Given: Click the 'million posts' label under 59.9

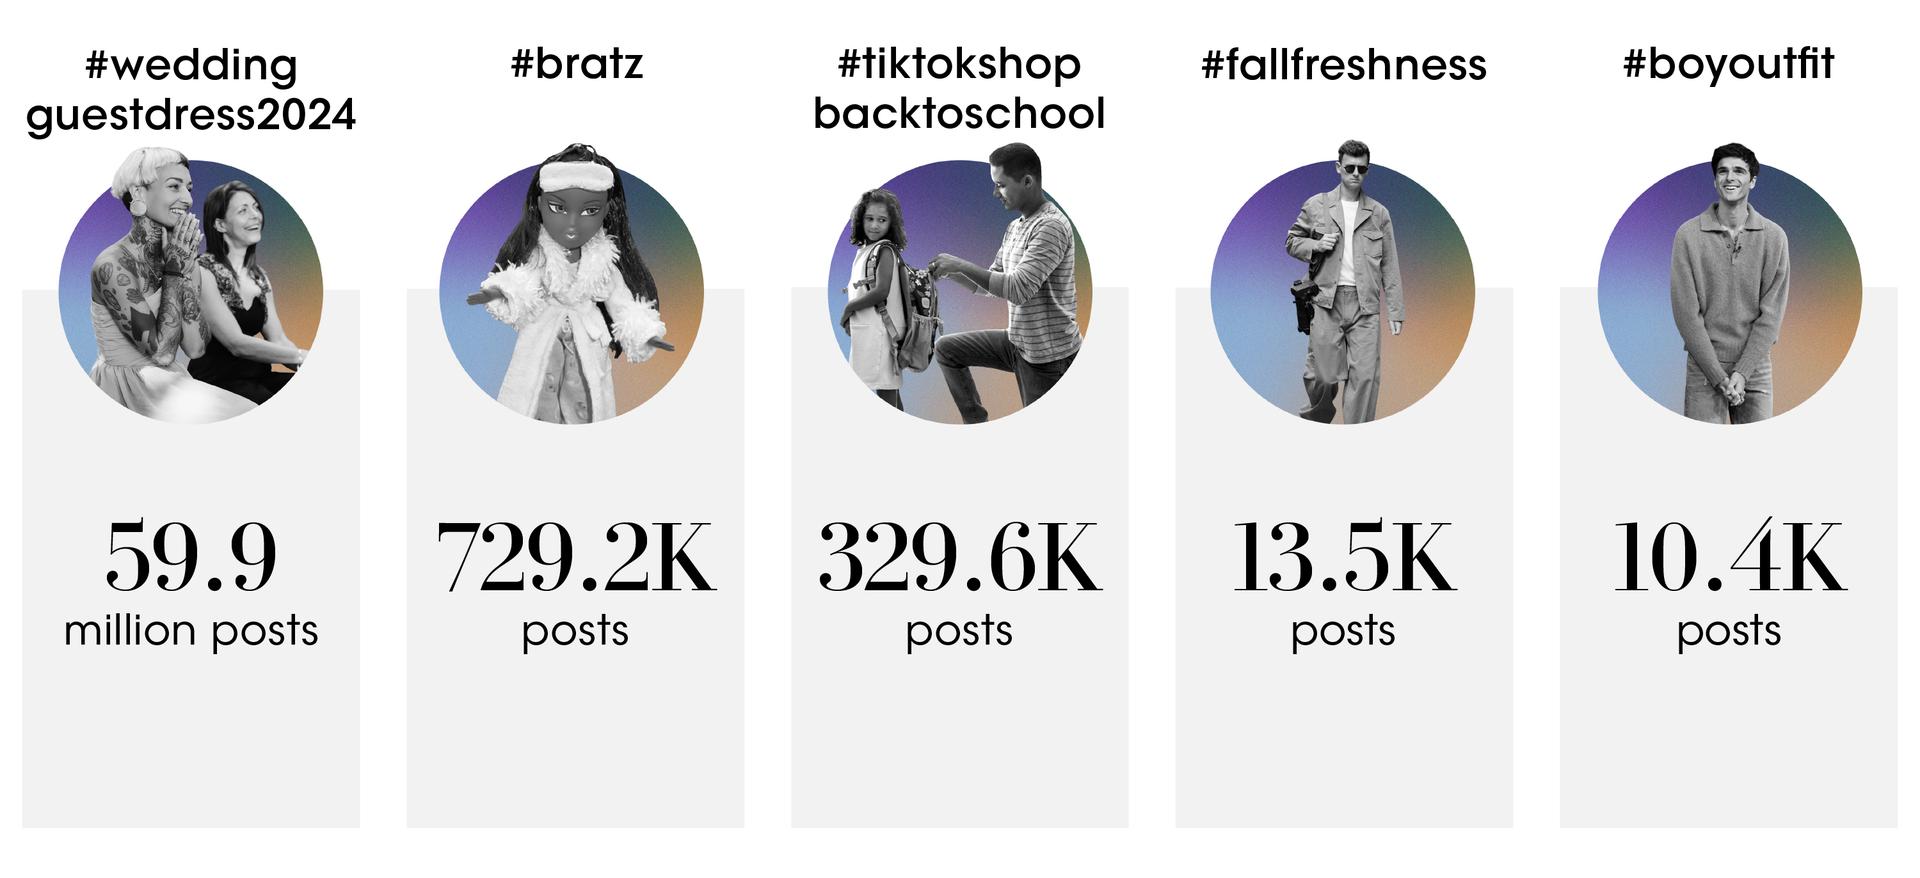Looking at the screenshot, I should pos(191,632).
